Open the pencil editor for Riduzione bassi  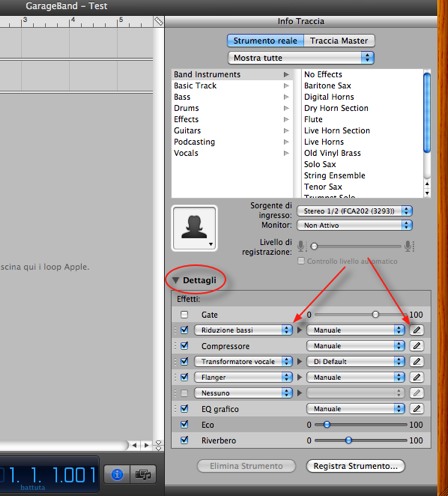417,330
